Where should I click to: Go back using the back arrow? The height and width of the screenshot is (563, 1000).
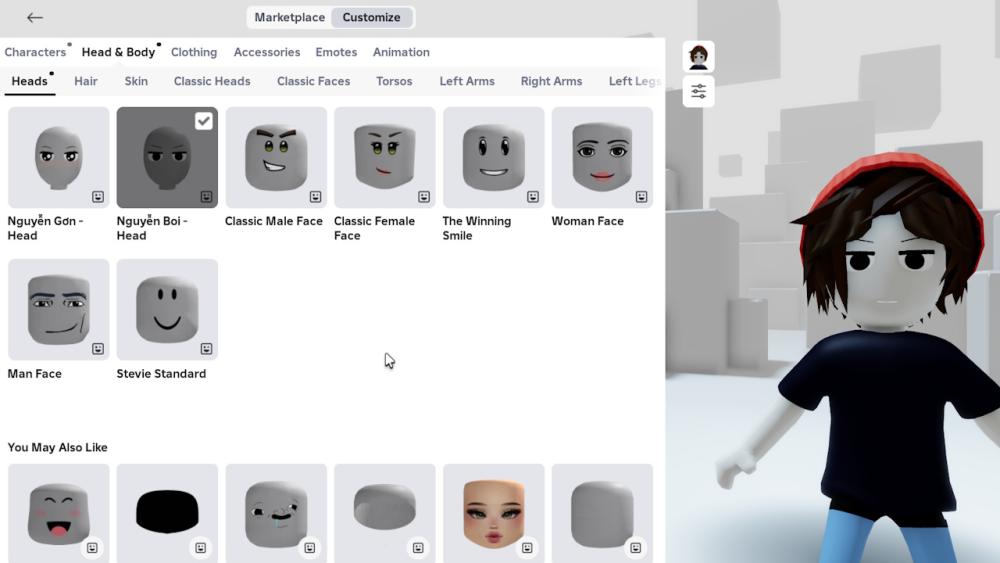tap(34, 18)
